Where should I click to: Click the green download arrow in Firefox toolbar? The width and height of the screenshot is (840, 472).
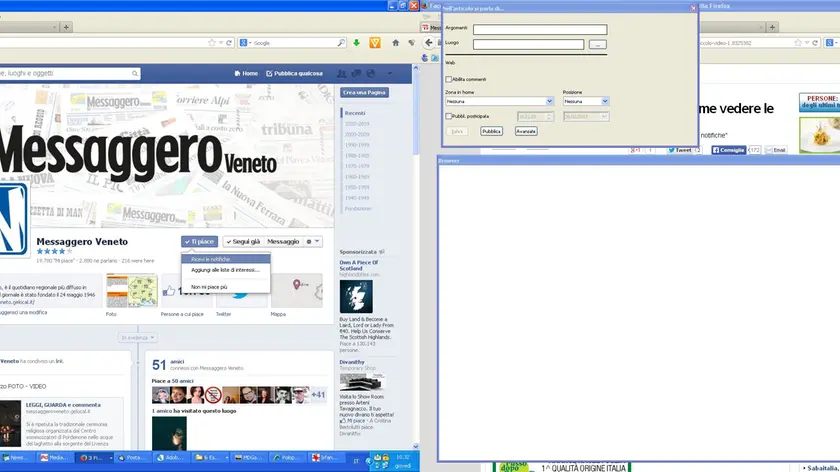click(x=356, y=43)
